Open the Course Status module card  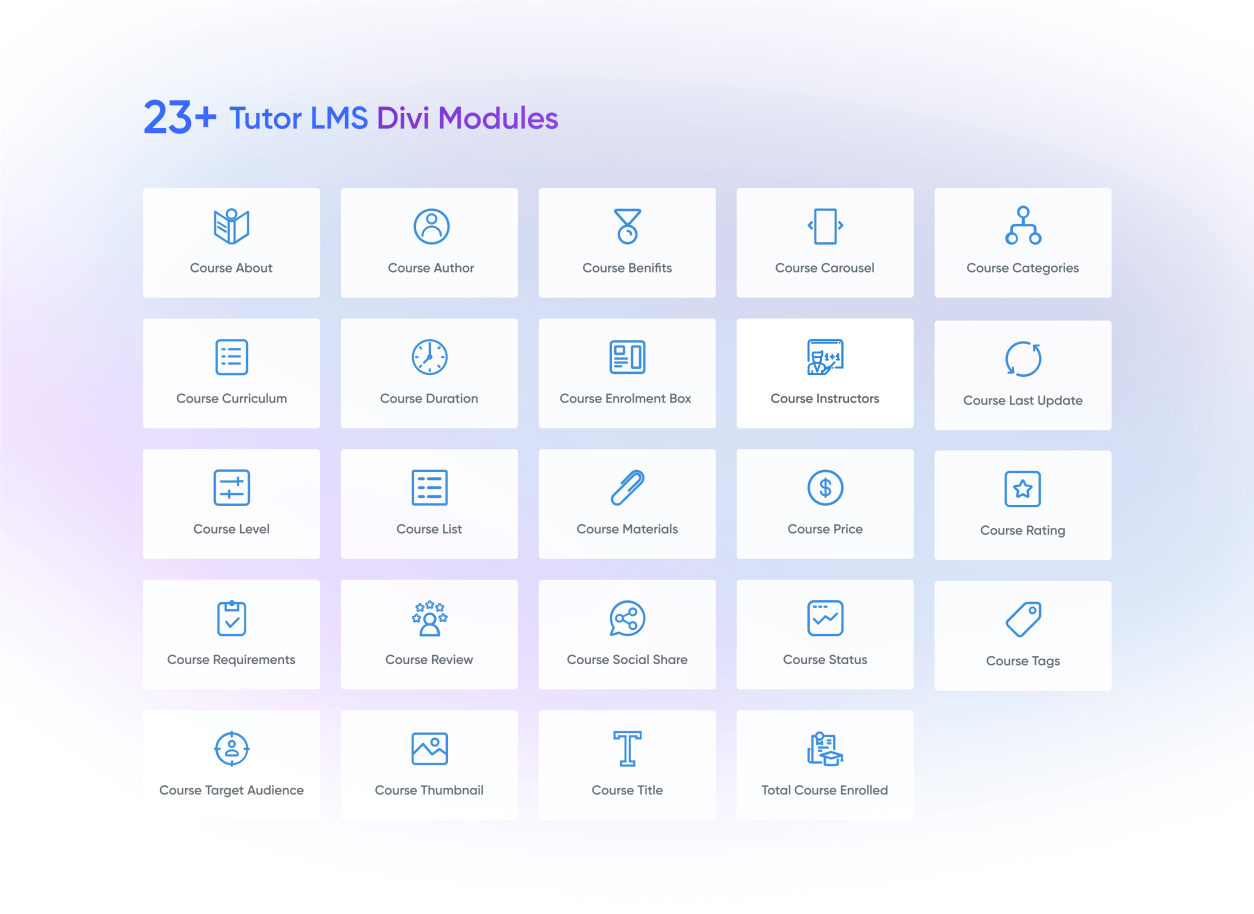coord(825,634)
